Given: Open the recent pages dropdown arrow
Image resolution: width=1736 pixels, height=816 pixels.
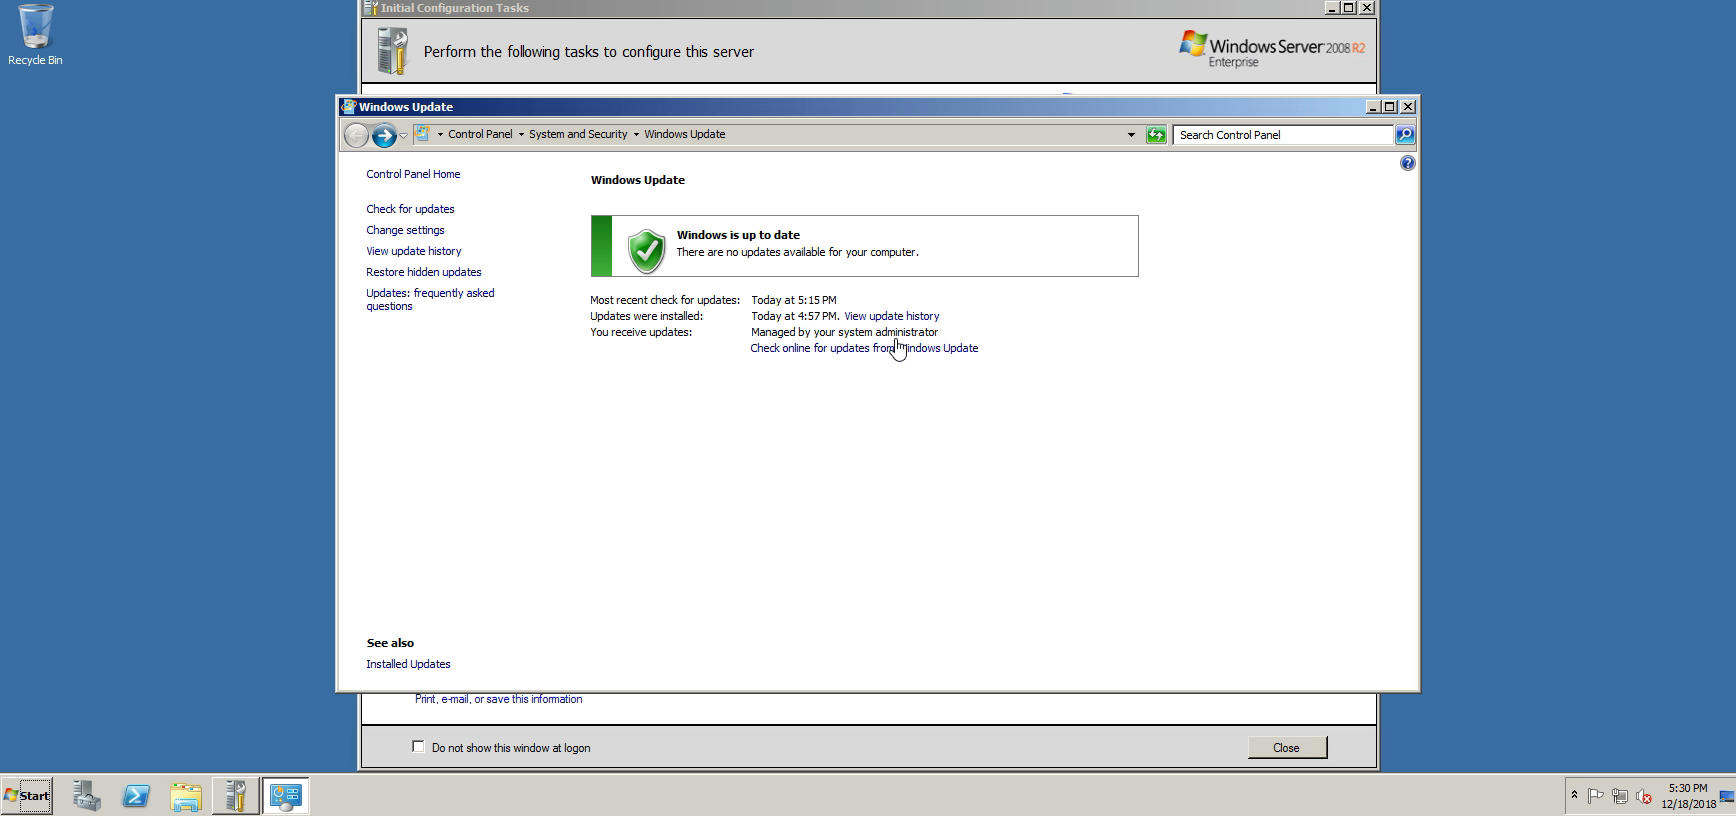Looking at the screenshot, I should (403, 135).
